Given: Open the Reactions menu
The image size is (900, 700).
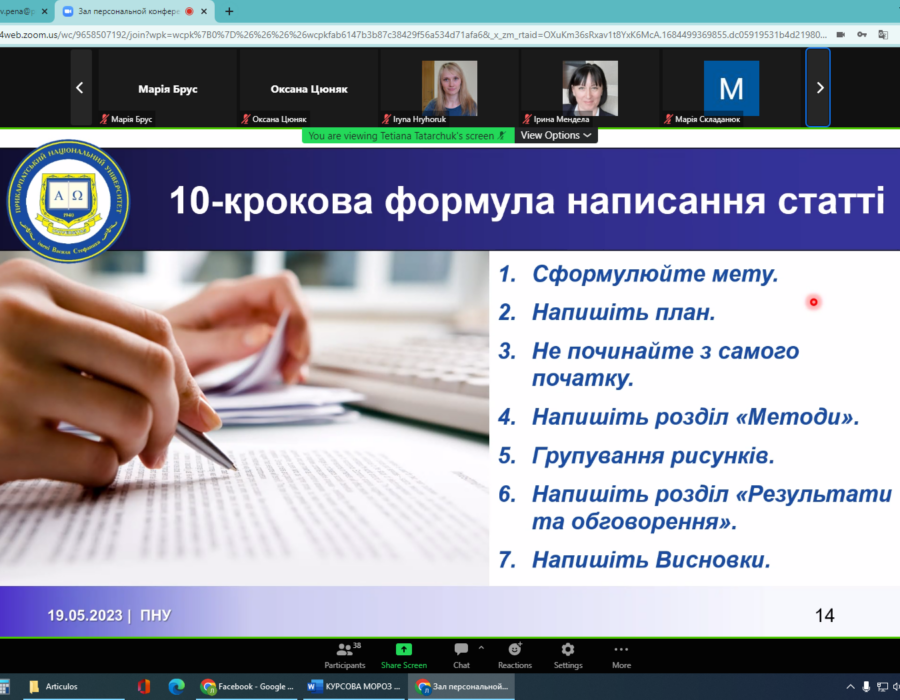Looking at the screenshot, I should pyautogui.click(x=515, y=655).
